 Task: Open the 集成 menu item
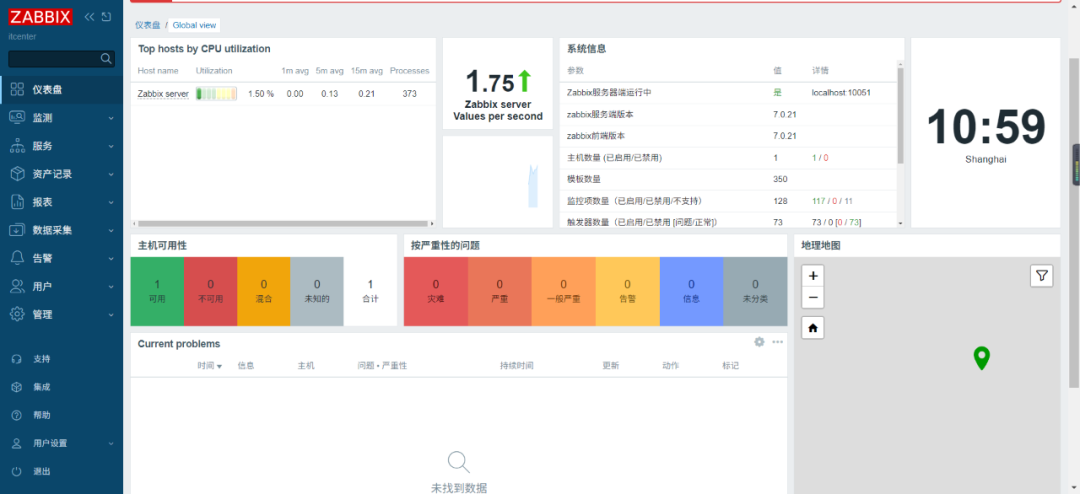click(61, 387)
